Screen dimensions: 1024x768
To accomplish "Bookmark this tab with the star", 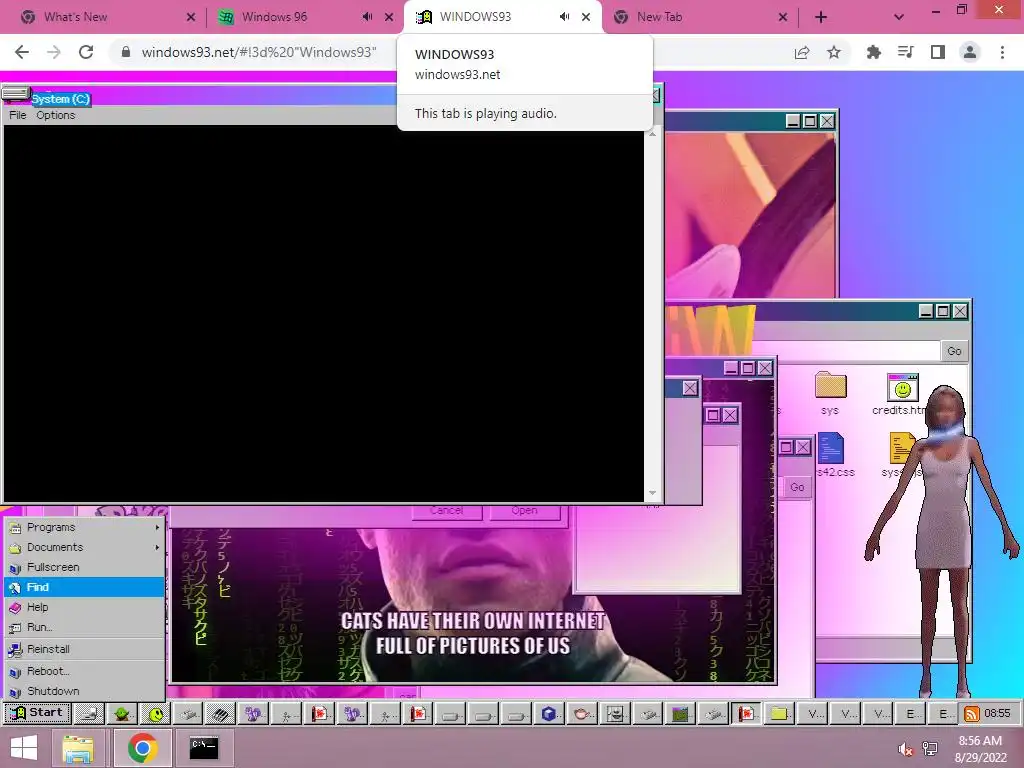I will tap(834, 52).
